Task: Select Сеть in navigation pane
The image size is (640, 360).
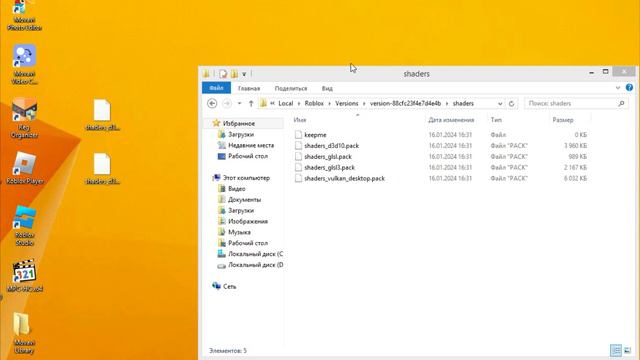Action: (x=229, y=287)
